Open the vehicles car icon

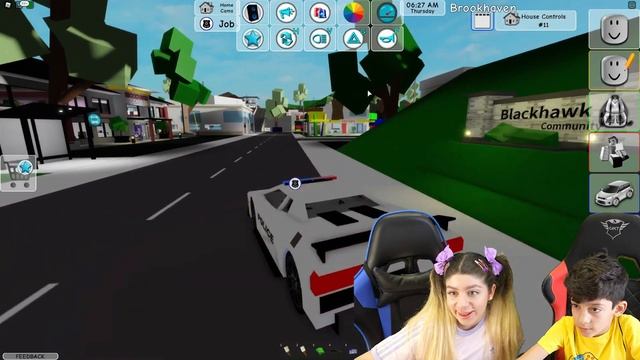[x=614, y=193]
